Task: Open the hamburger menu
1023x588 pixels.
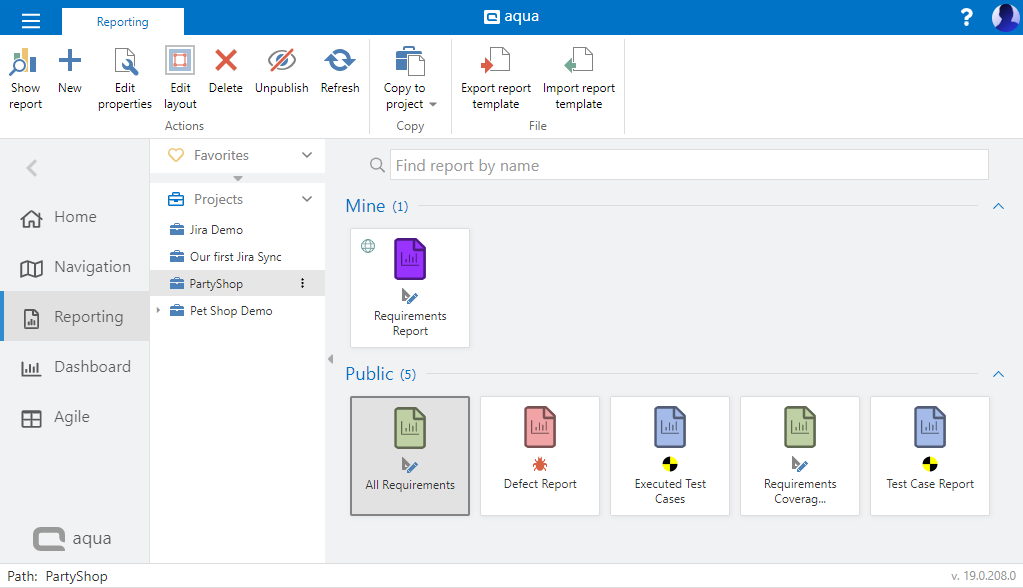Action: (x=31, y=18)
